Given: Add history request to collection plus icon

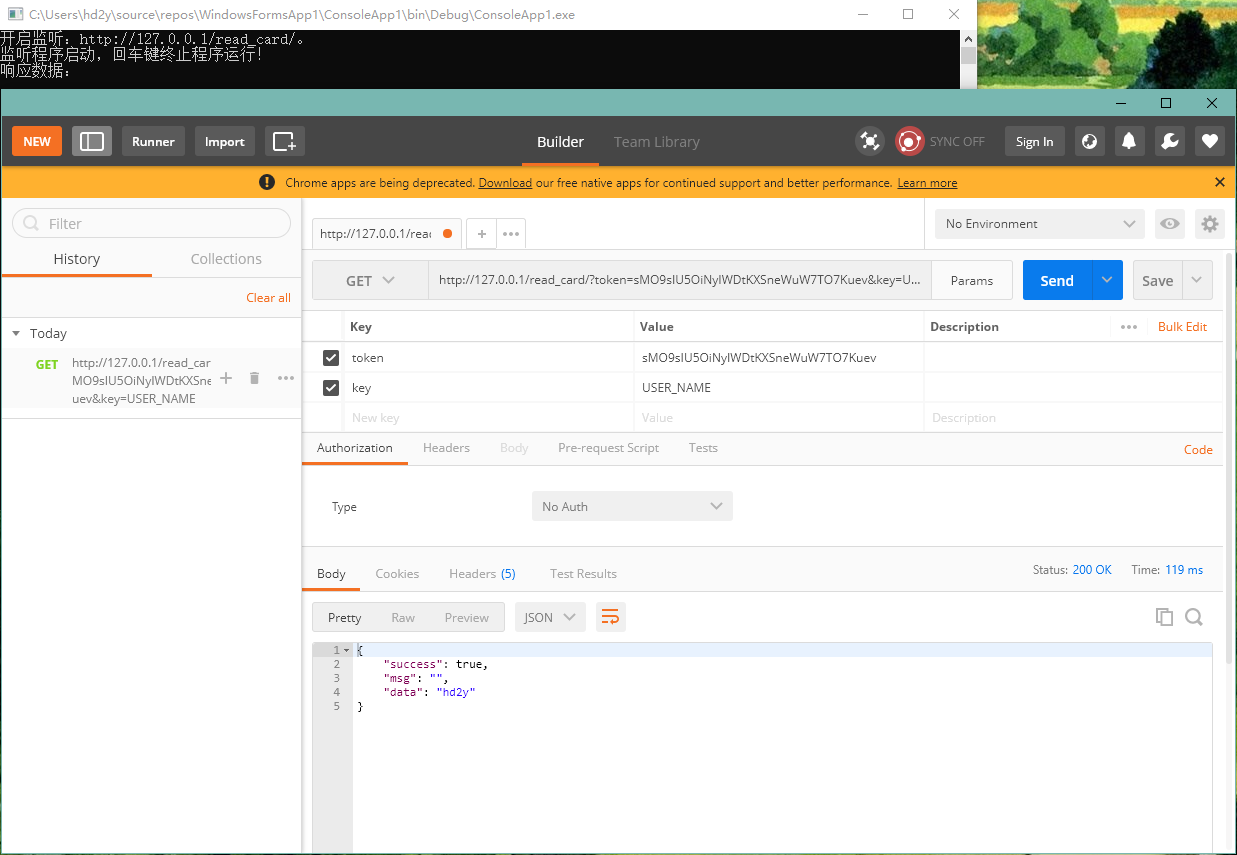Looking at the screenshot, I should click(226, 378).
